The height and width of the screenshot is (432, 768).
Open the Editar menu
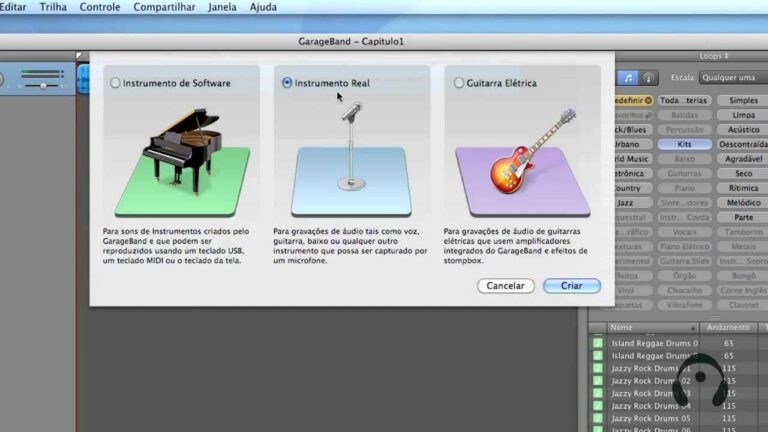tap(13, 7)
